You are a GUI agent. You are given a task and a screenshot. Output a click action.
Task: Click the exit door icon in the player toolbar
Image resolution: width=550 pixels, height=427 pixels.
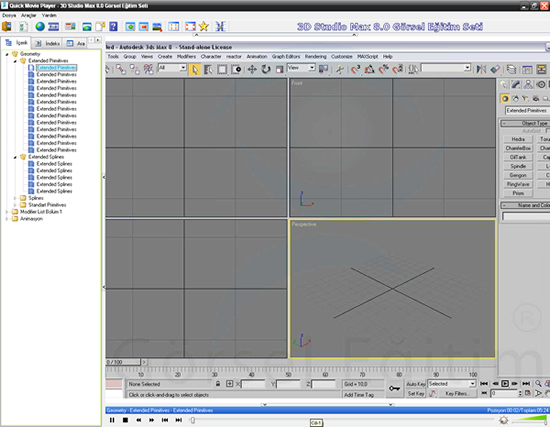point(7,26)
